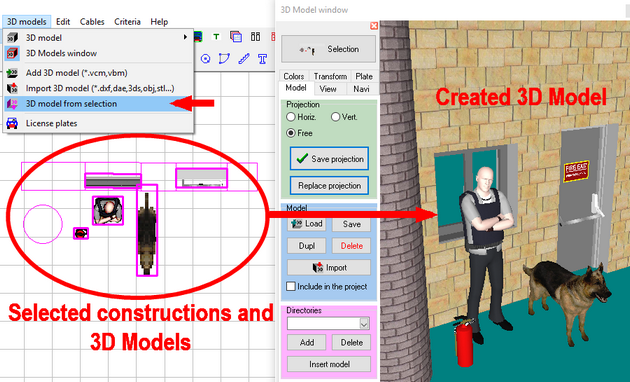
Task: Open the Edit menu
Action: pyautogui.click(x=63, y=22)
